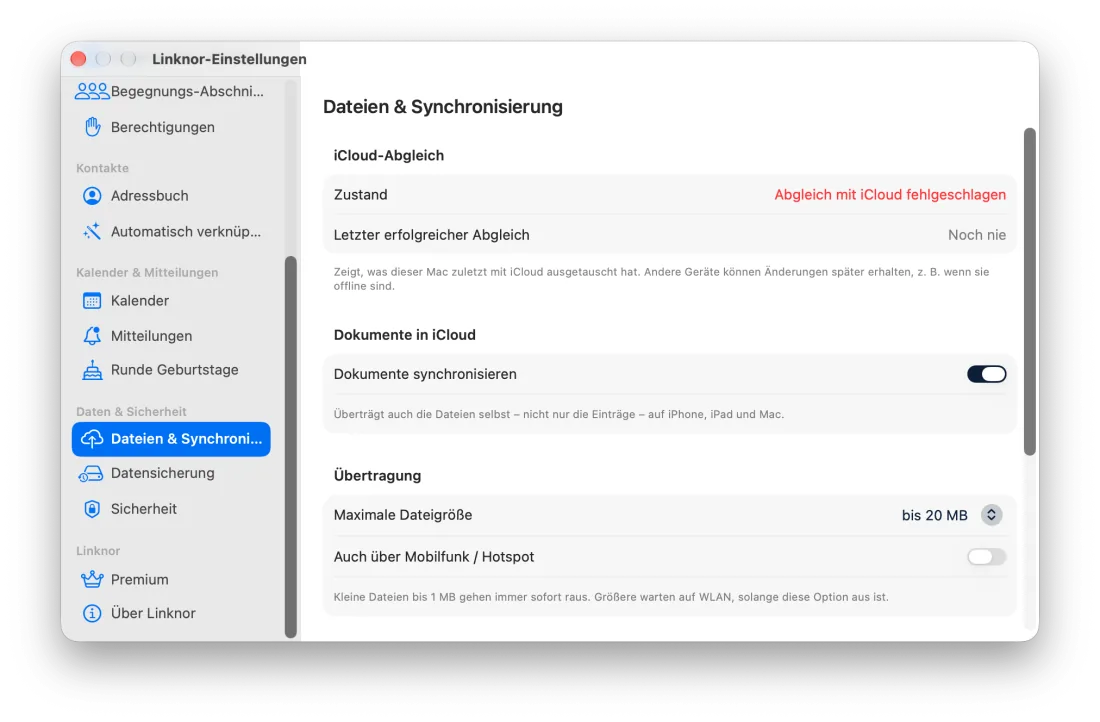Click the iCloud-Abgleich section heading
Viewport: 1100px width, 722px height.
point(389,156)
